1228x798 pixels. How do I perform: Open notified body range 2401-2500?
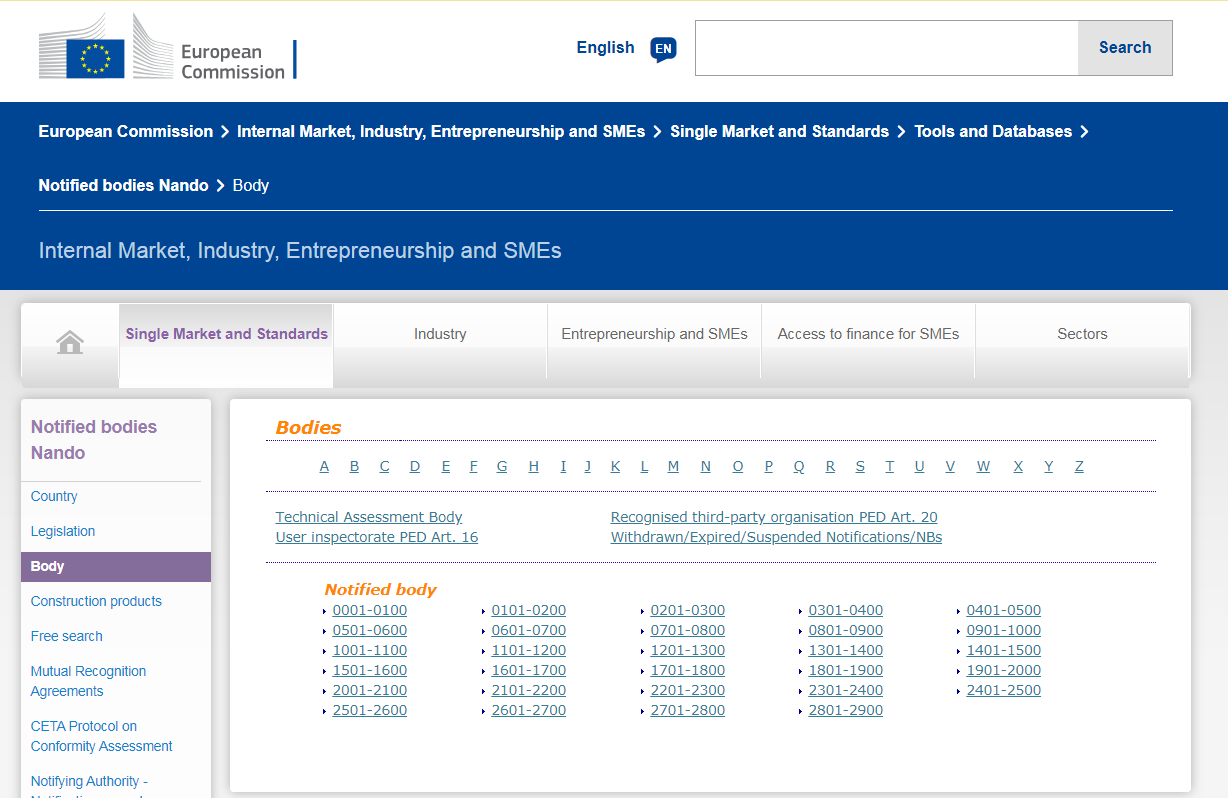[1004, 690]
